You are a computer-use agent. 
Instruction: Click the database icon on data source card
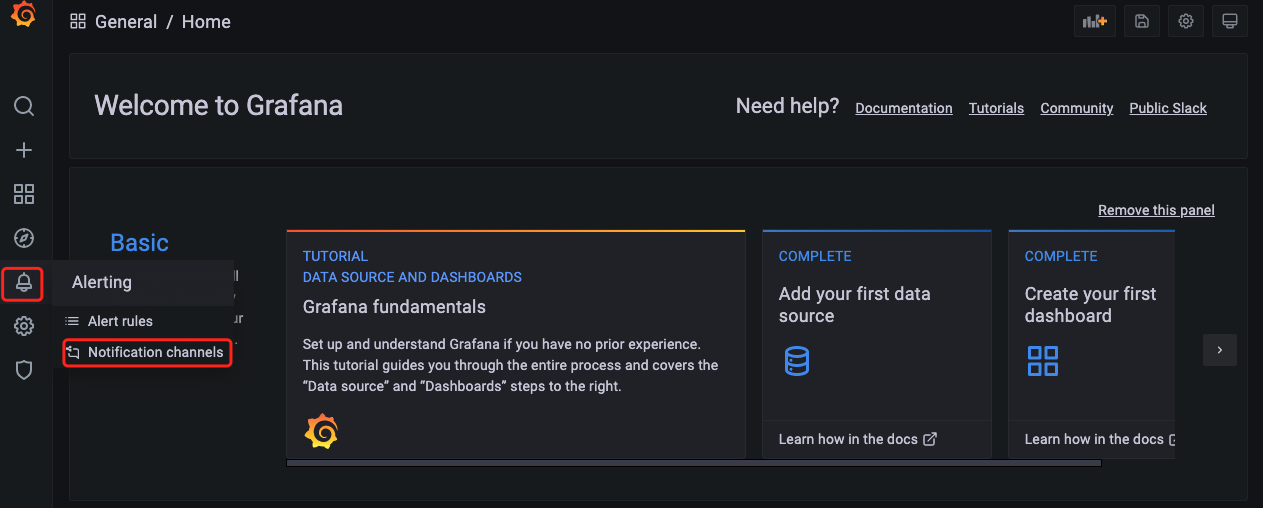797,360
